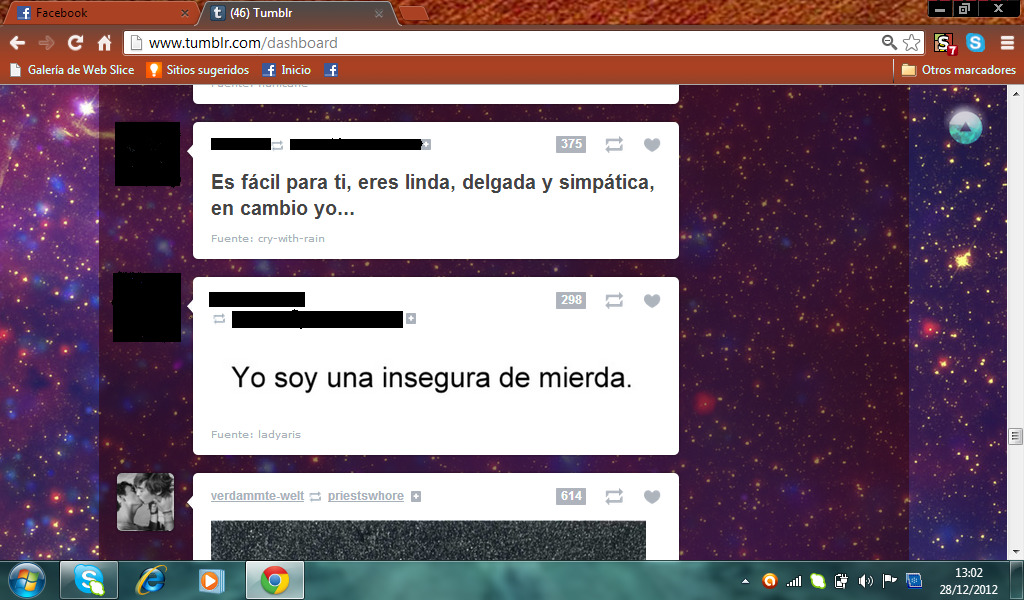The width and height of the screenshot is (1024, 600).
Task: Click the plus icon in the 298-notes post header
Action: tap(411, 319)
